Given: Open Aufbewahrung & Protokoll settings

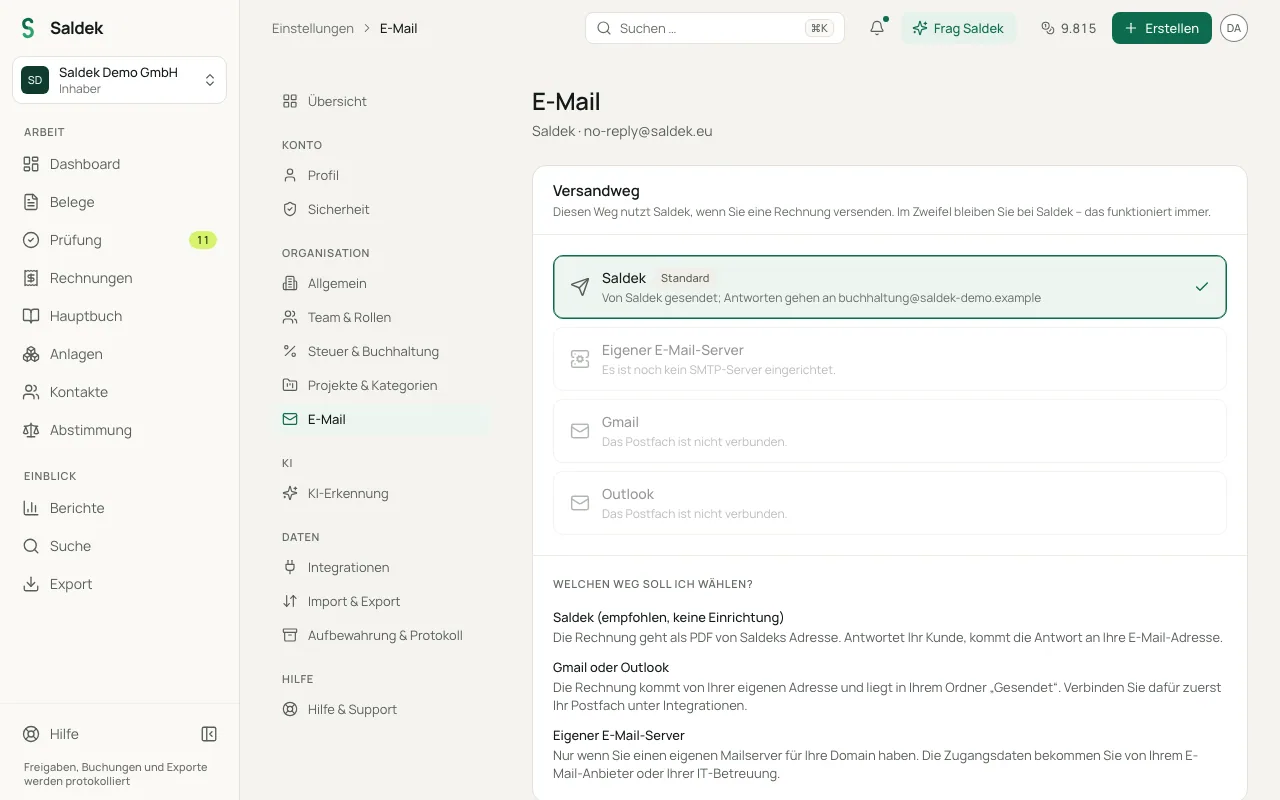Looking at the screenshot, I should [380, 635].
